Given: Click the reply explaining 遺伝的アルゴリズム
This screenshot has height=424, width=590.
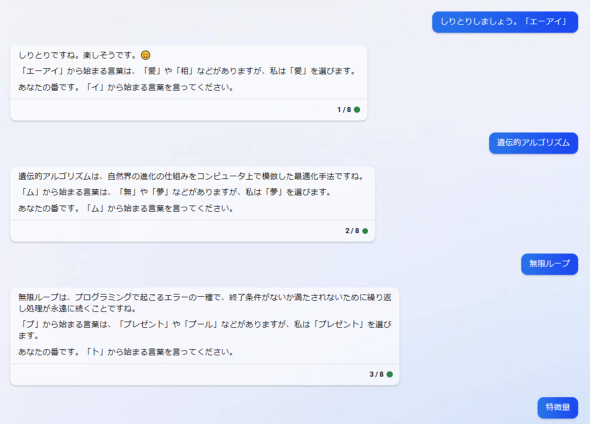Looking at the screenshot, I should click(193, 204).
